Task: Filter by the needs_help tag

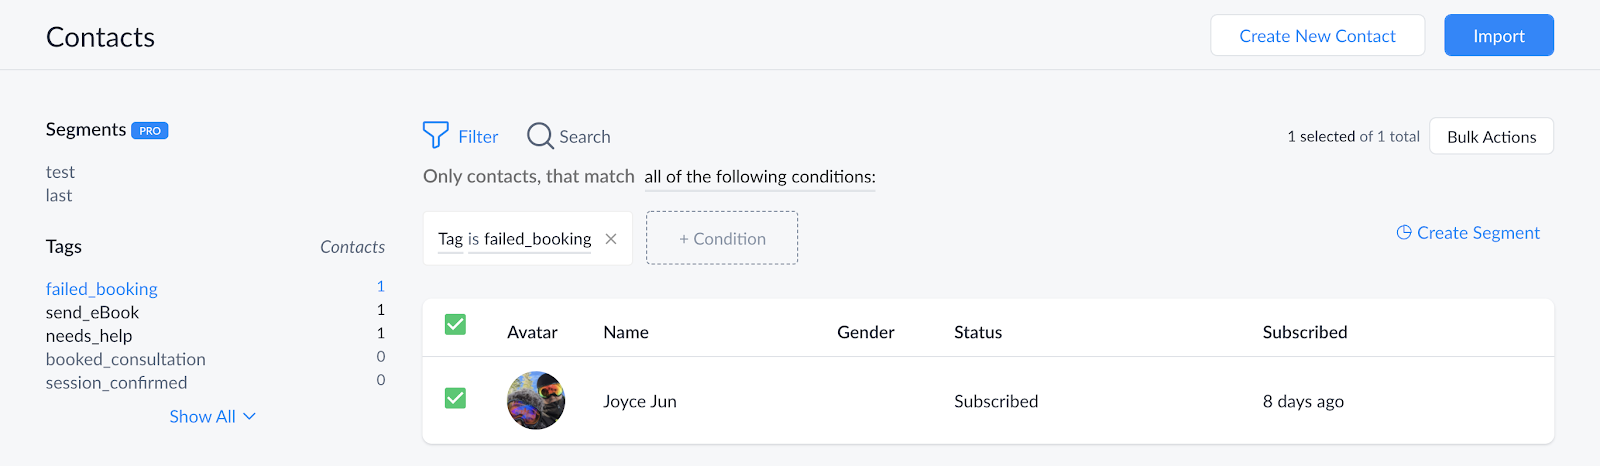Action: tap(89, 336)
